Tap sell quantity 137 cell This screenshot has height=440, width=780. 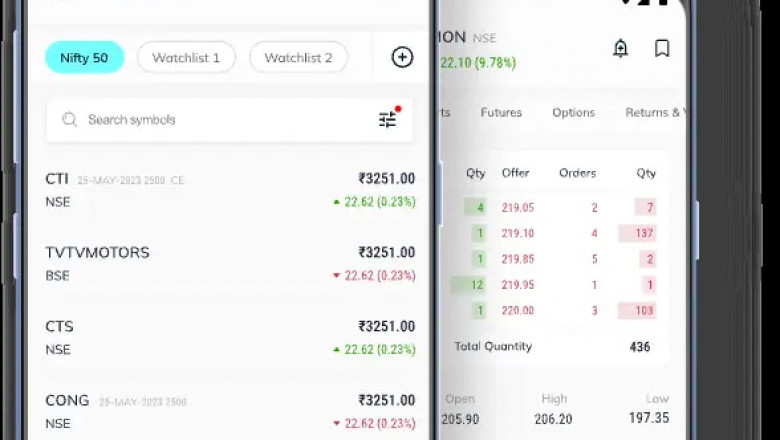637,233
